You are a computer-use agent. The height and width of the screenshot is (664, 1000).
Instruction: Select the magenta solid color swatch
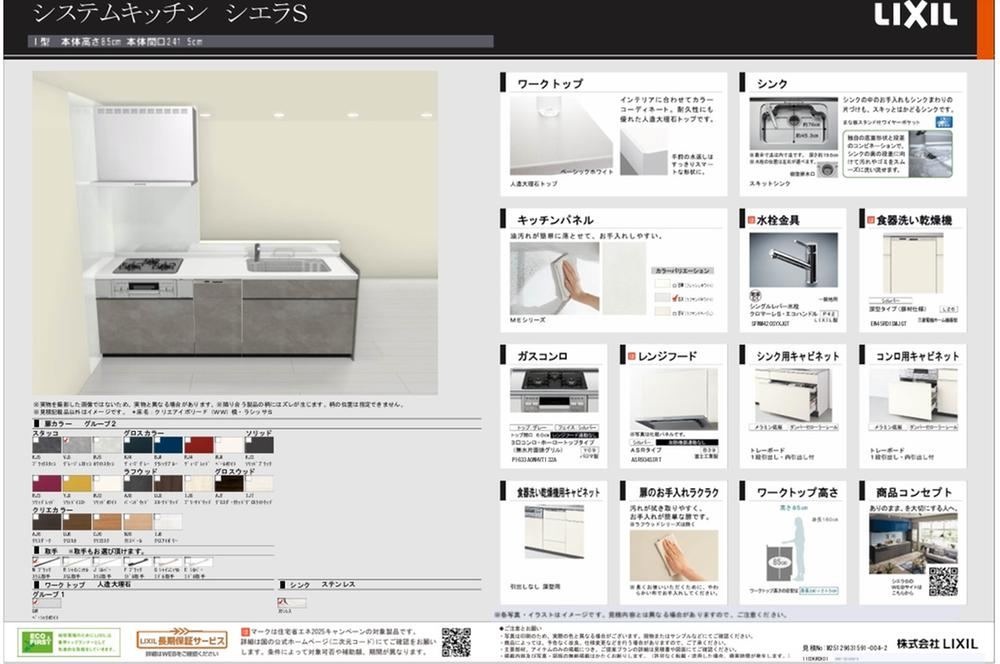(x=47, y=483)
